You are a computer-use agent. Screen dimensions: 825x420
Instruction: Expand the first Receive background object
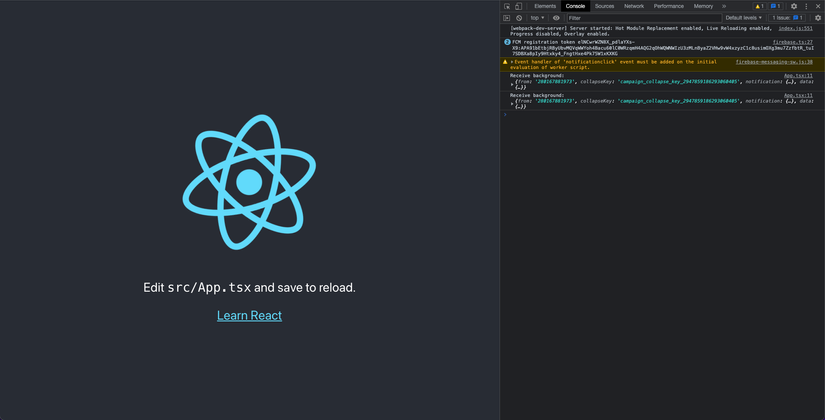click(x=512, y=84)
